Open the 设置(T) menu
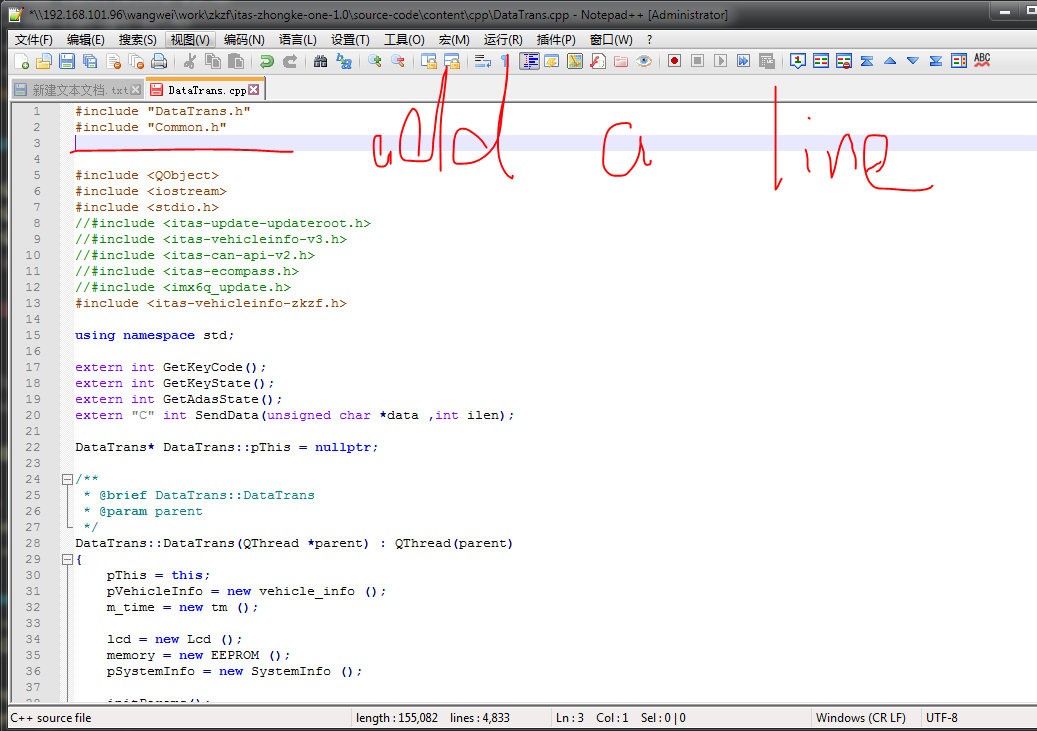This screenshot has width=1037, height=731. coord(350,40)
